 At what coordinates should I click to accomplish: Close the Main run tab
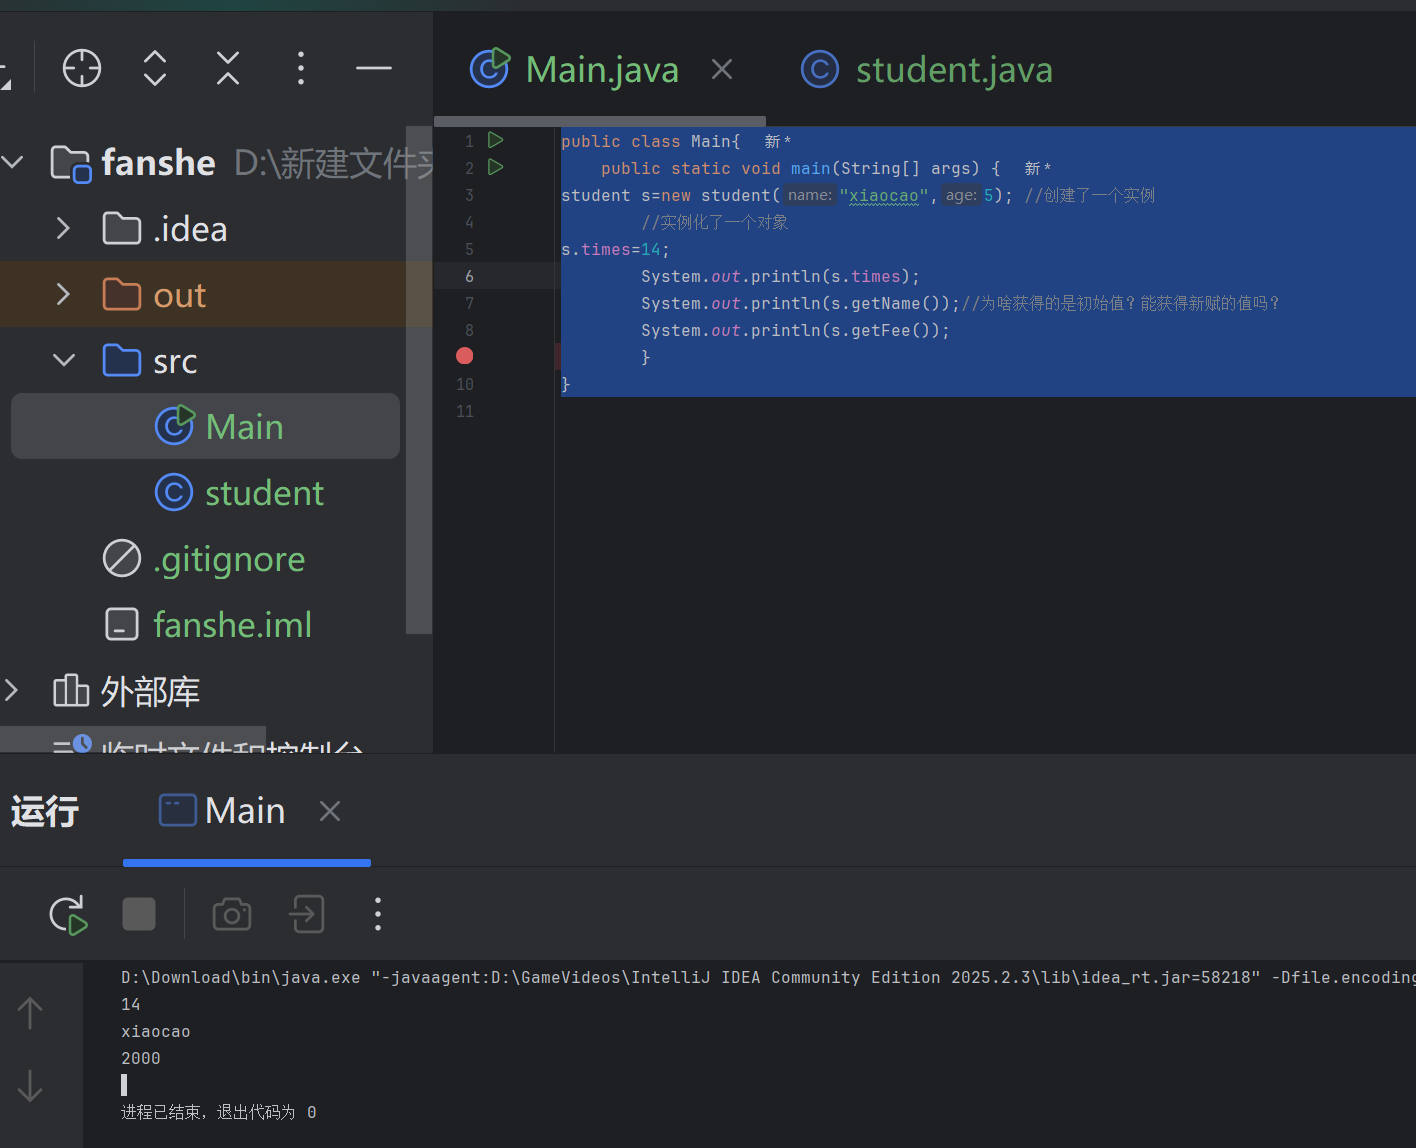pyautogui.click(x=330, y=811)
